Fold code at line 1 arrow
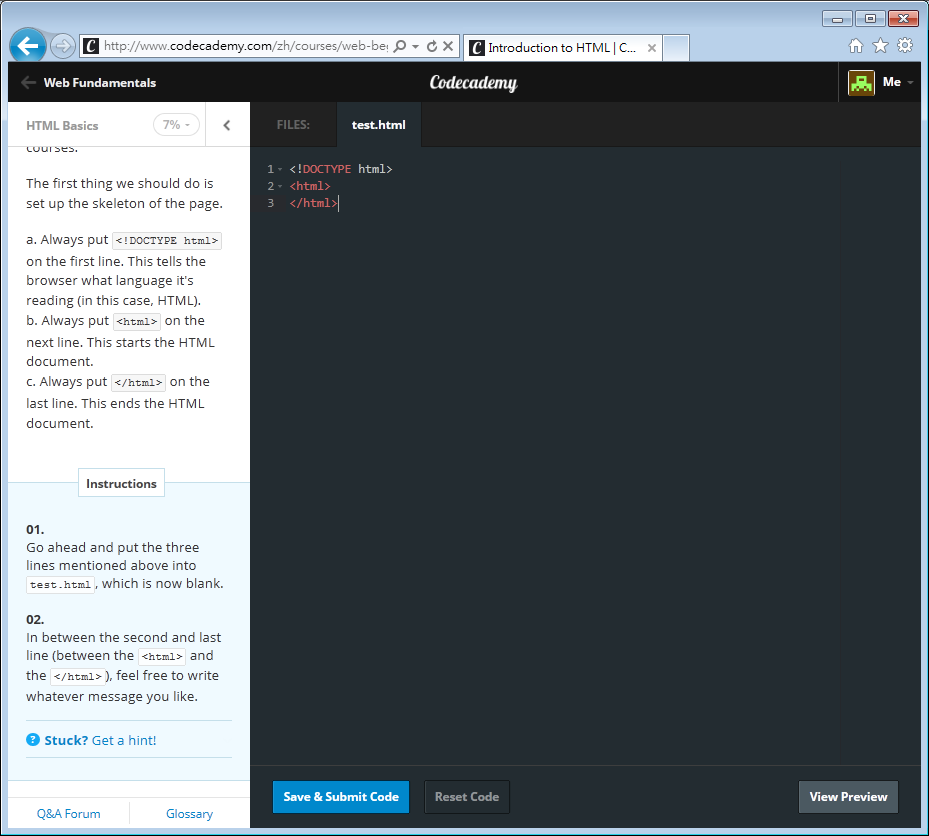The image size is (929, 836). pyautogui.click(x=280, y=169)
